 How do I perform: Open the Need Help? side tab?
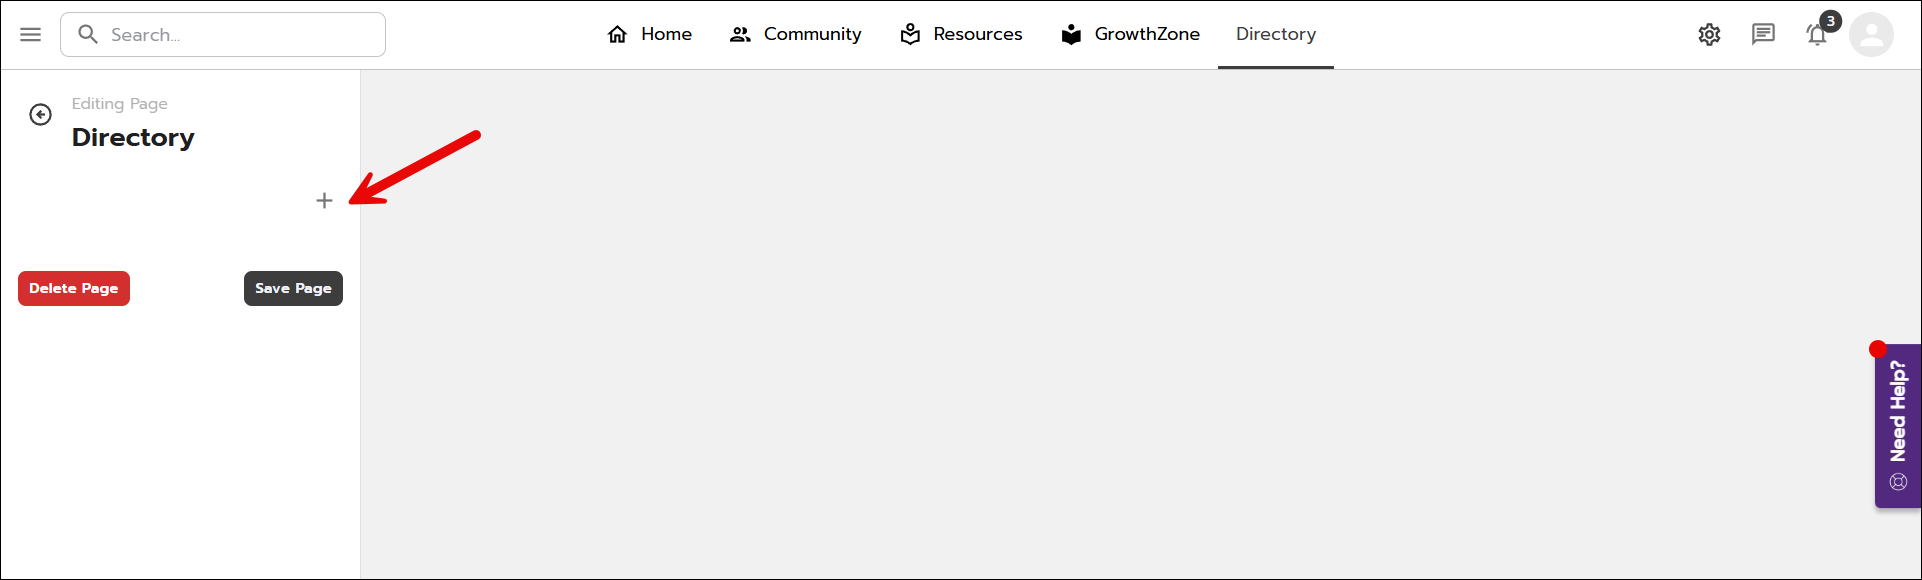1897,412
